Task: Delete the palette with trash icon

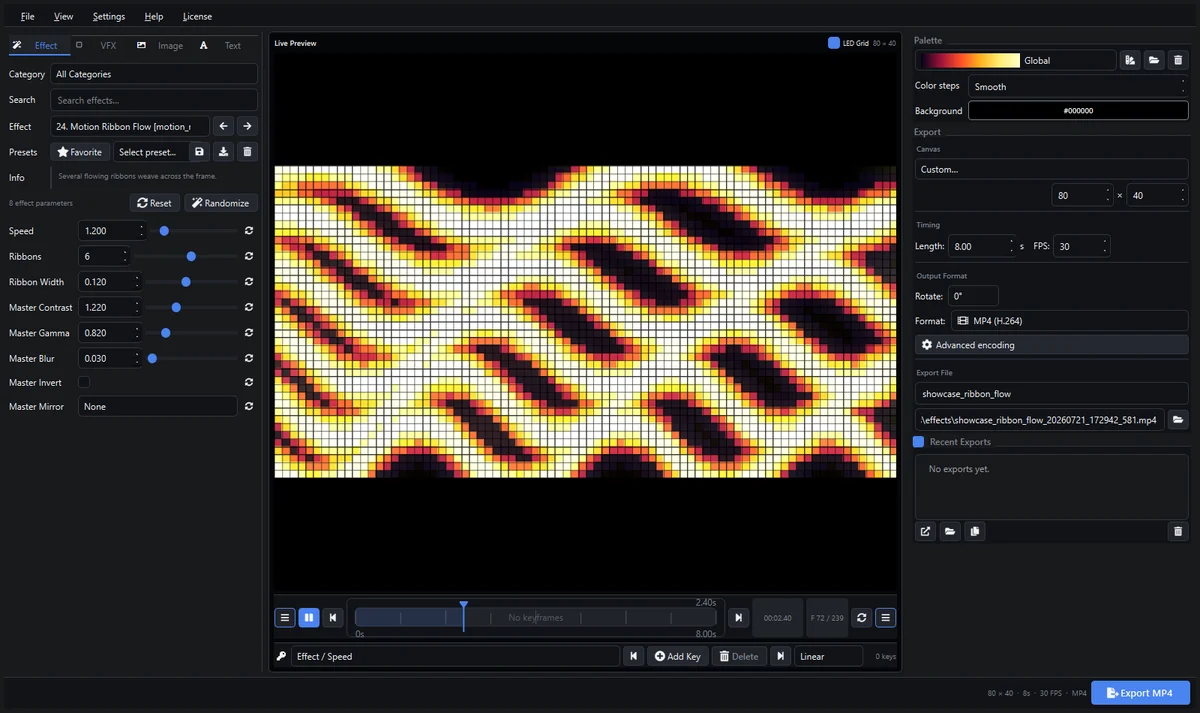Action: (x=1178, y=60)
